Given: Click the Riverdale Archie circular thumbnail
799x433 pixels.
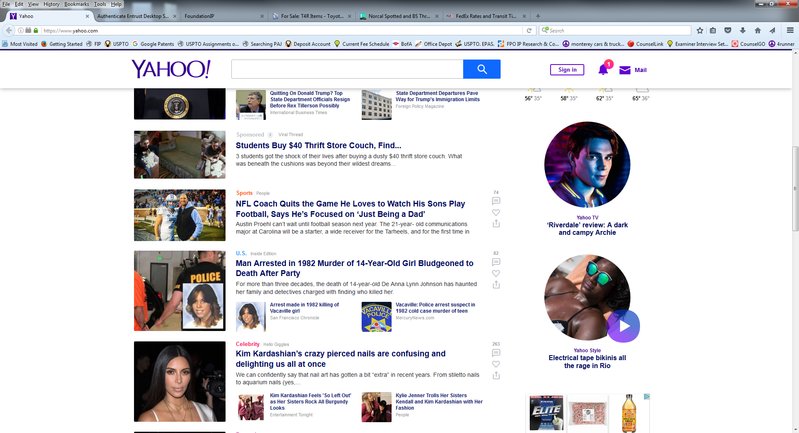Looking at the screenshot, I should pos(587,165).
